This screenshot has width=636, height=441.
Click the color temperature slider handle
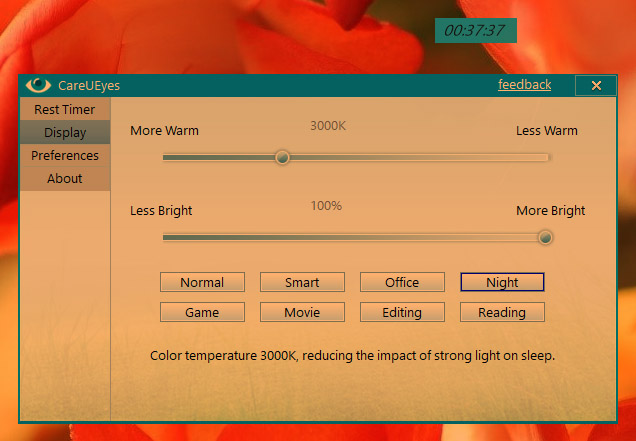pos(282,157)
